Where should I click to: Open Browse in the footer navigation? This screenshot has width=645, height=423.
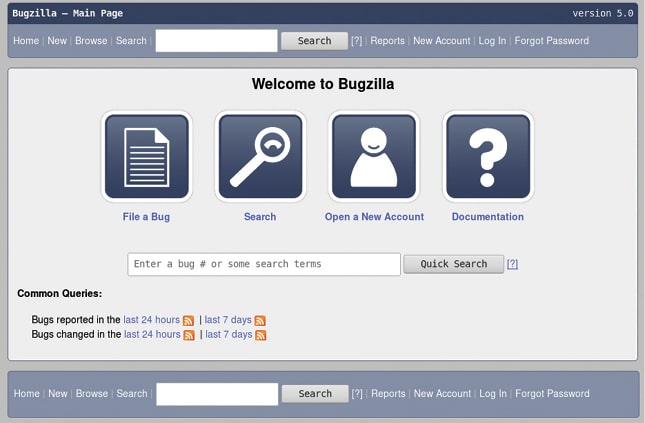[x=92, y=394]
